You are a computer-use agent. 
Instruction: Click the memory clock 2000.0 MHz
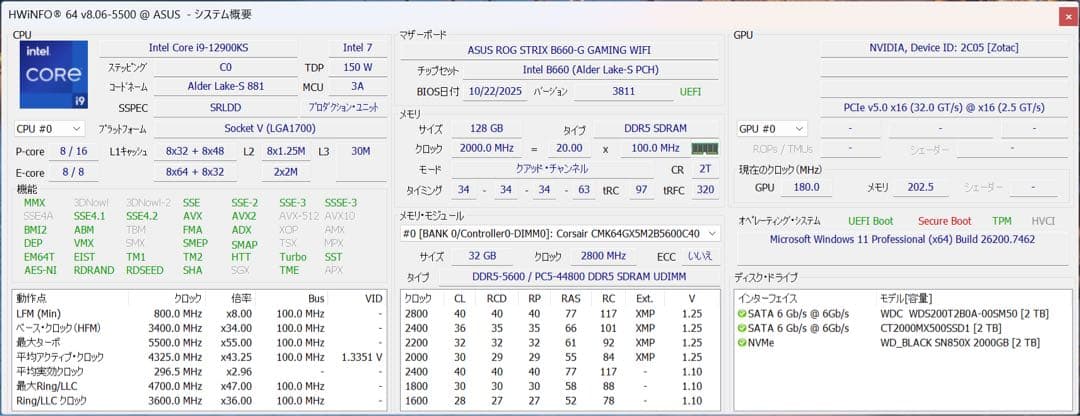coord(487,148)
